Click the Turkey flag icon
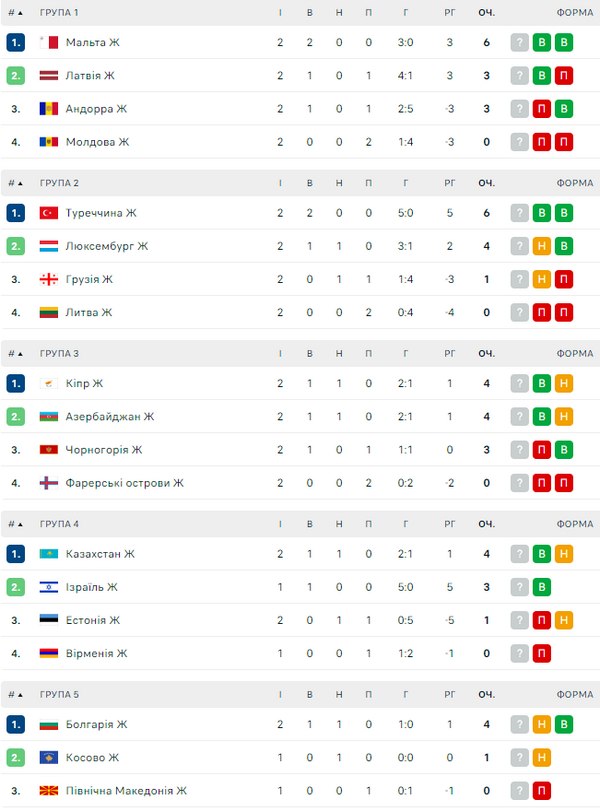The width and height of the screenshot is (600, 812). pyautogui.click(x=48, y=213)
